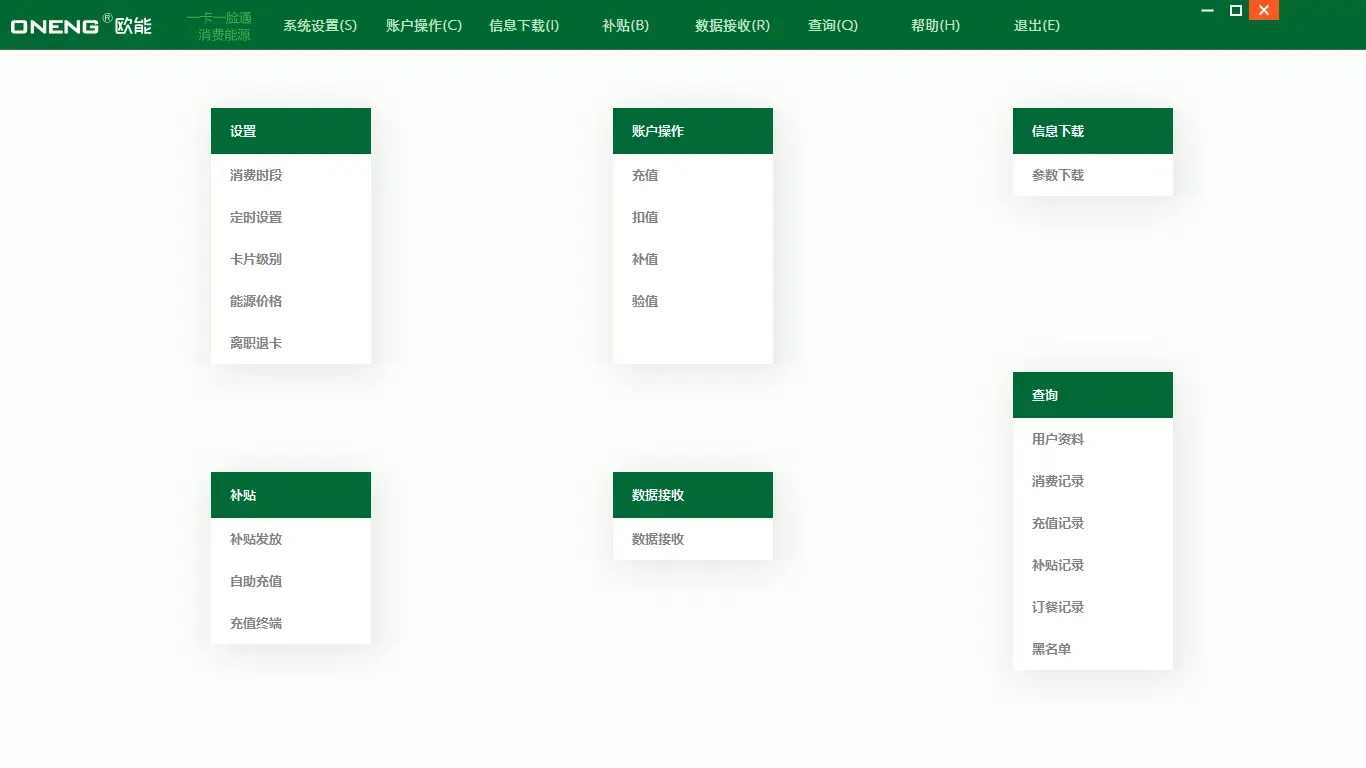Select 充值 under 账户操作

(x=645, y=174)
